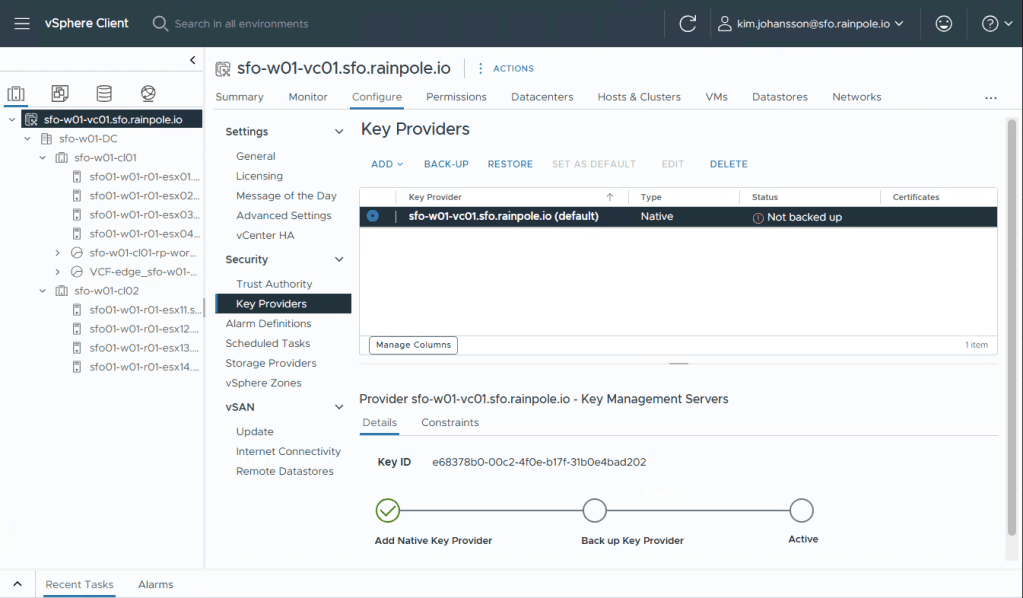Collapse the left navigation pane
The height and width of the screenshot is (598, 1023).
coord(193,61)
